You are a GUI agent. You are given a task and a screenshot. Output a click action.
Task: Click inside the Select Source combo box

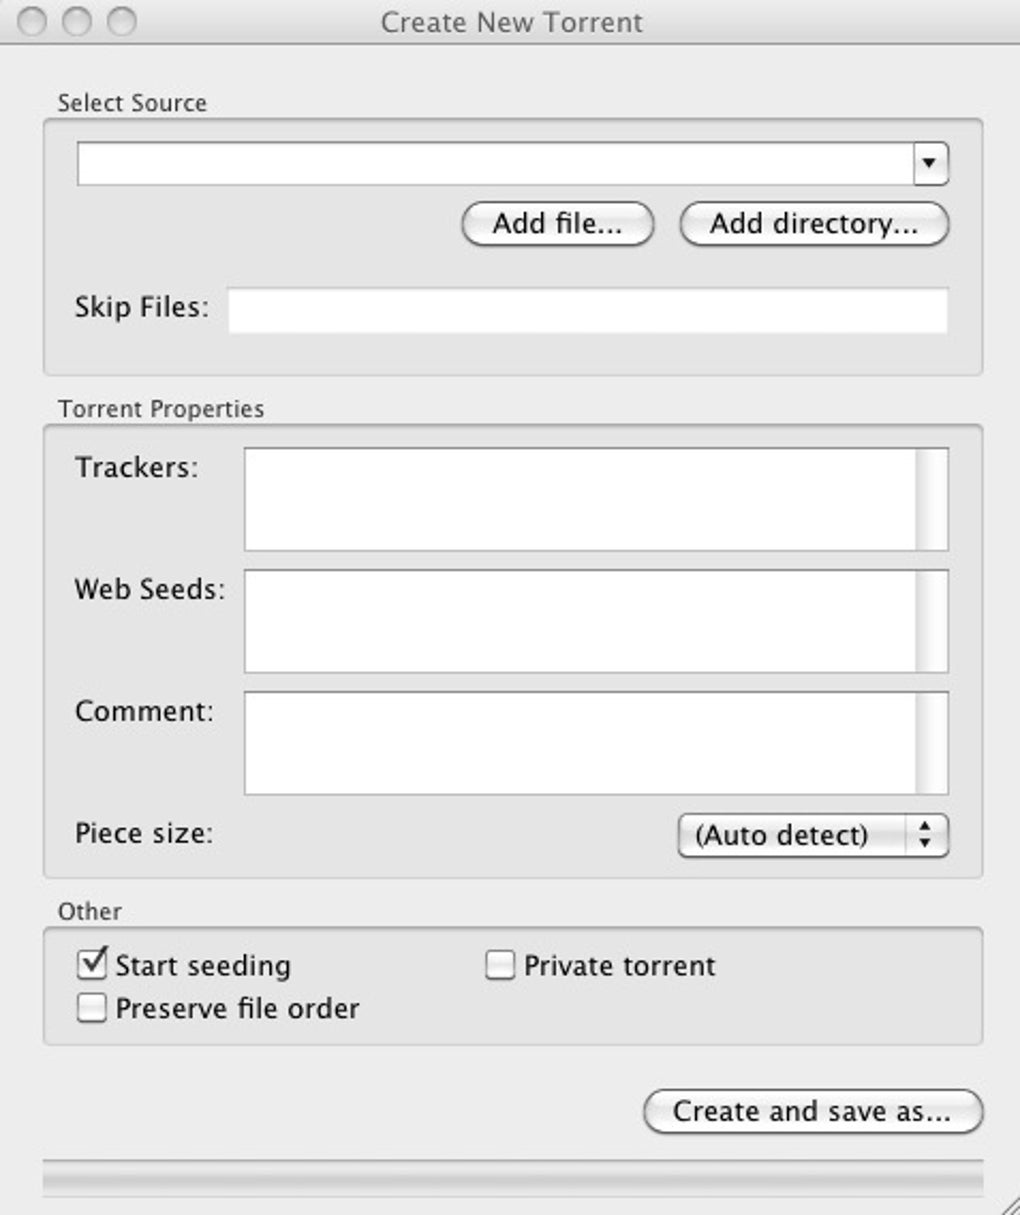click(x=495, y=163)
